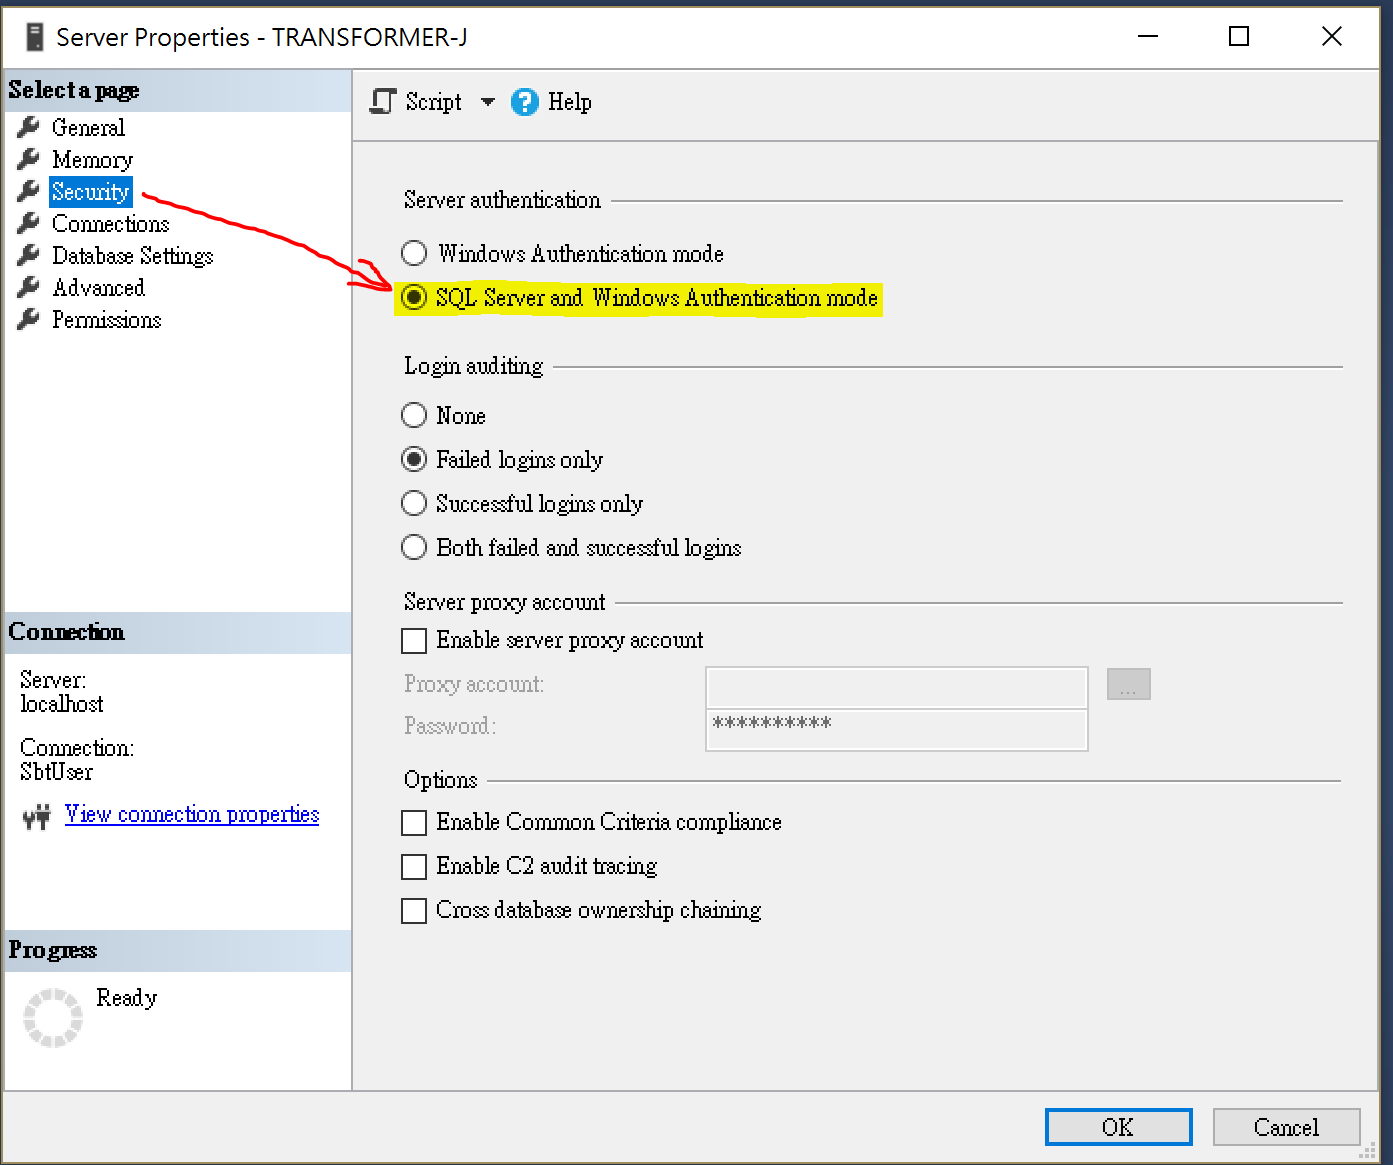Image resolution: width=1393 pixels, height=1165 pixels.
Task: Click the 'Server proxy account' group label
Action: [x=505, y=602]
